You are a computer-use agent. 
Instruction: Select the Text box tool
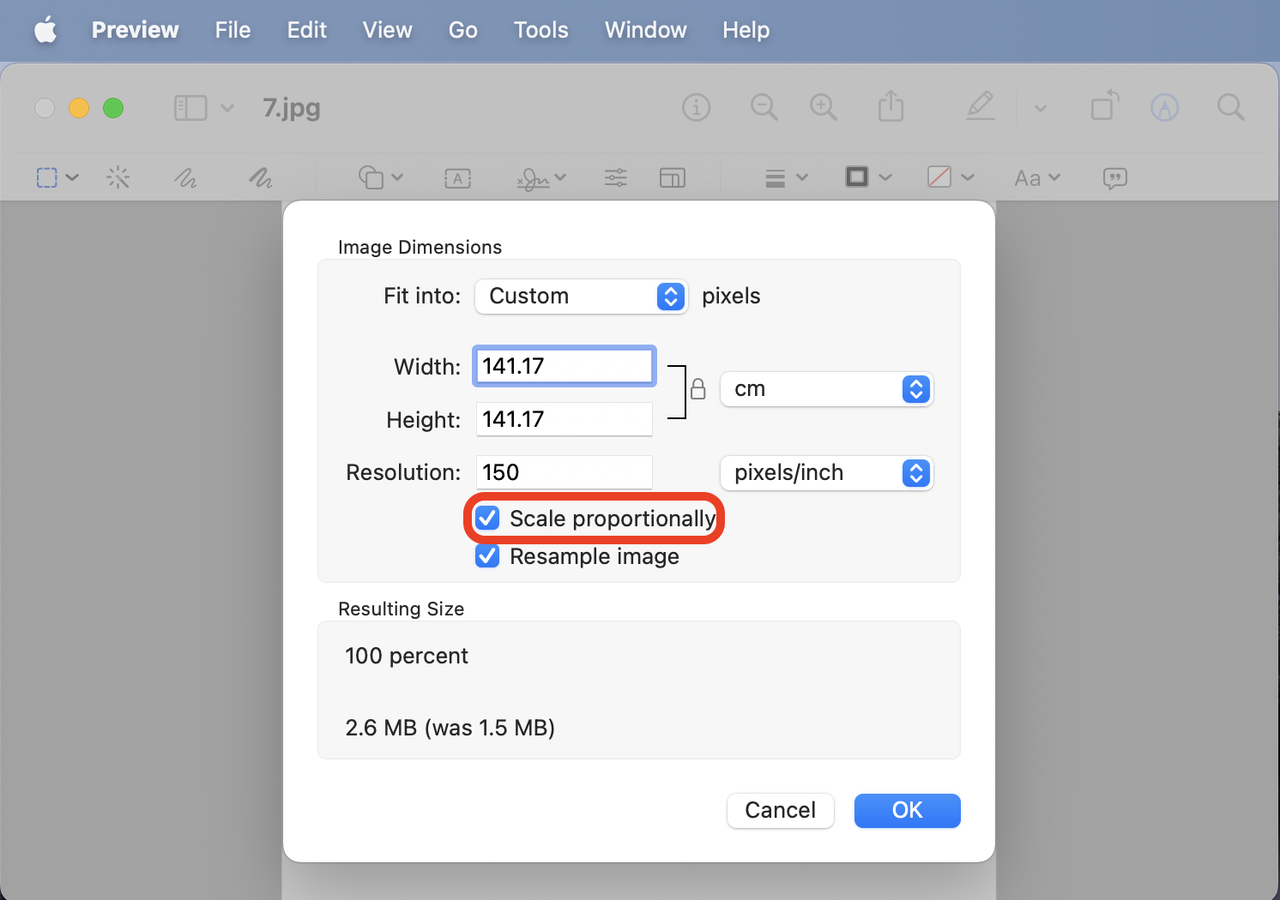tap(457, 178)
